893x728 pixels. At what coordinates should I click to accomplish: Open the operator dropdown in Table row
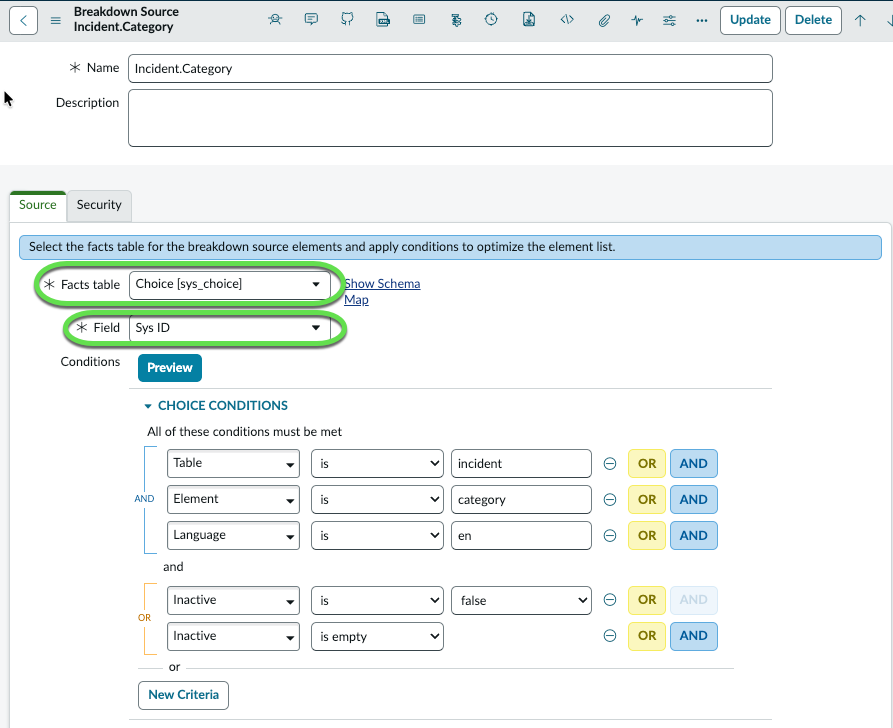pyautogui.click(x=377, y=464)
